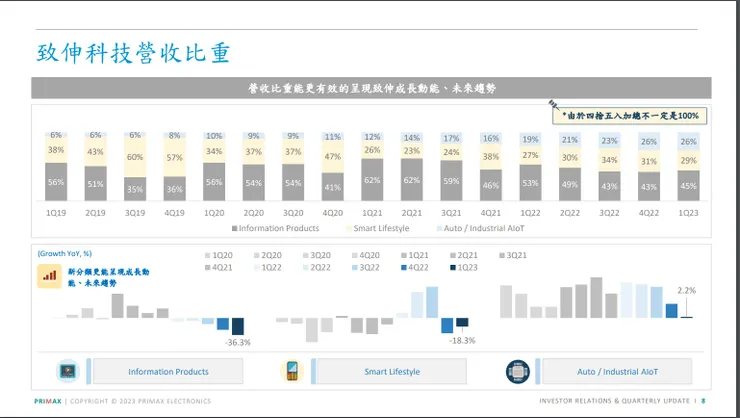This screenshot has width=740, height=418.
Task: Click the 4Q20 axis label
Action: point(333,213)
